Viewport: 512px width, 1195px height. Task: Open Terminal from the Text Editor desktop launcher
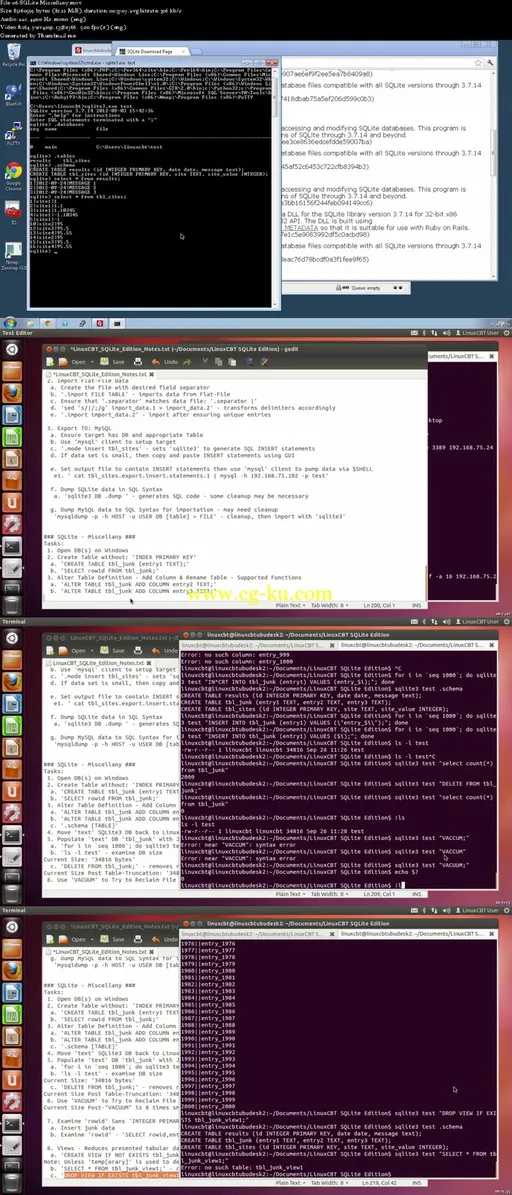(11, 547)
